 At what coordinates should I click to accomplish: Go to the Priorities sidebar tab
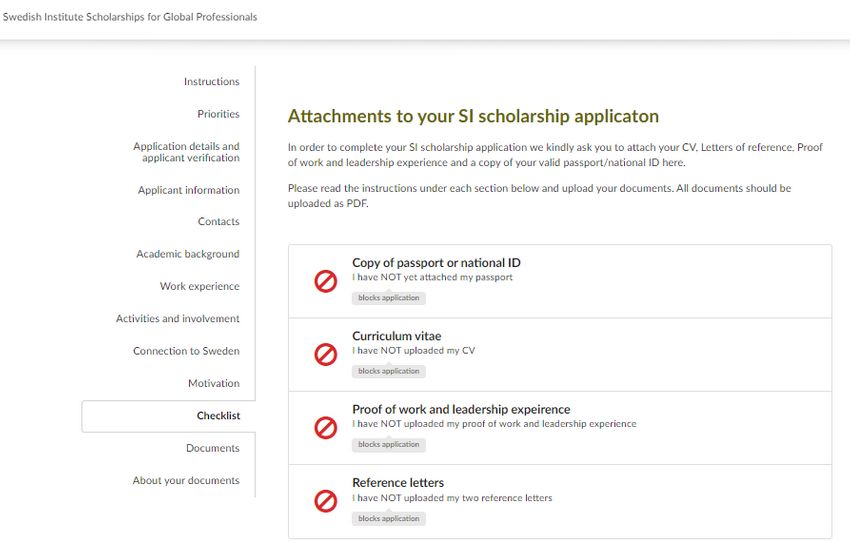click(218, 114)
